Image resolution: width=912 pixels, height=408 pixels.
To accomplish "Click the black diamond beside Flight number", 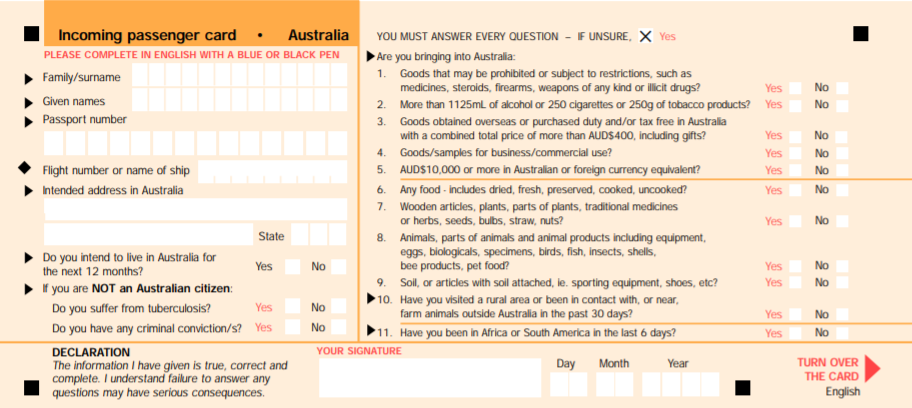I will pyautogui.click(x=26, y=168).
